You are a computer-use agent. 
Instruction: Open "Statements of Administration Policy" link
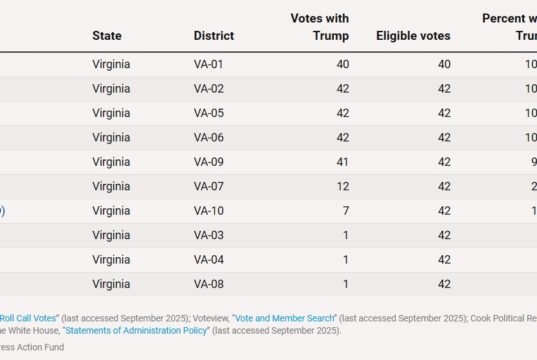[136, 331]
